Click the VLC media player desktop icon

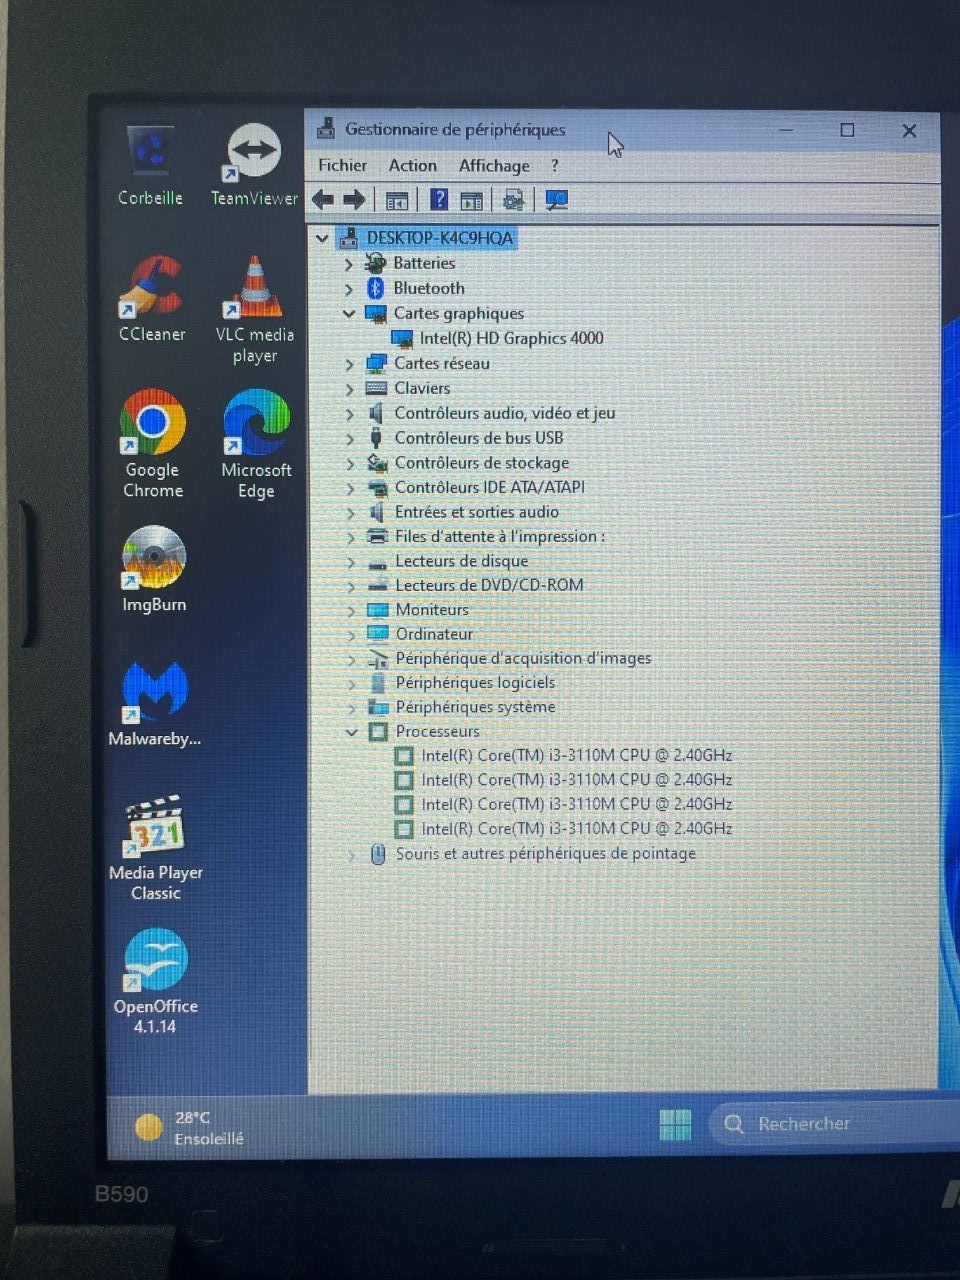255,309
